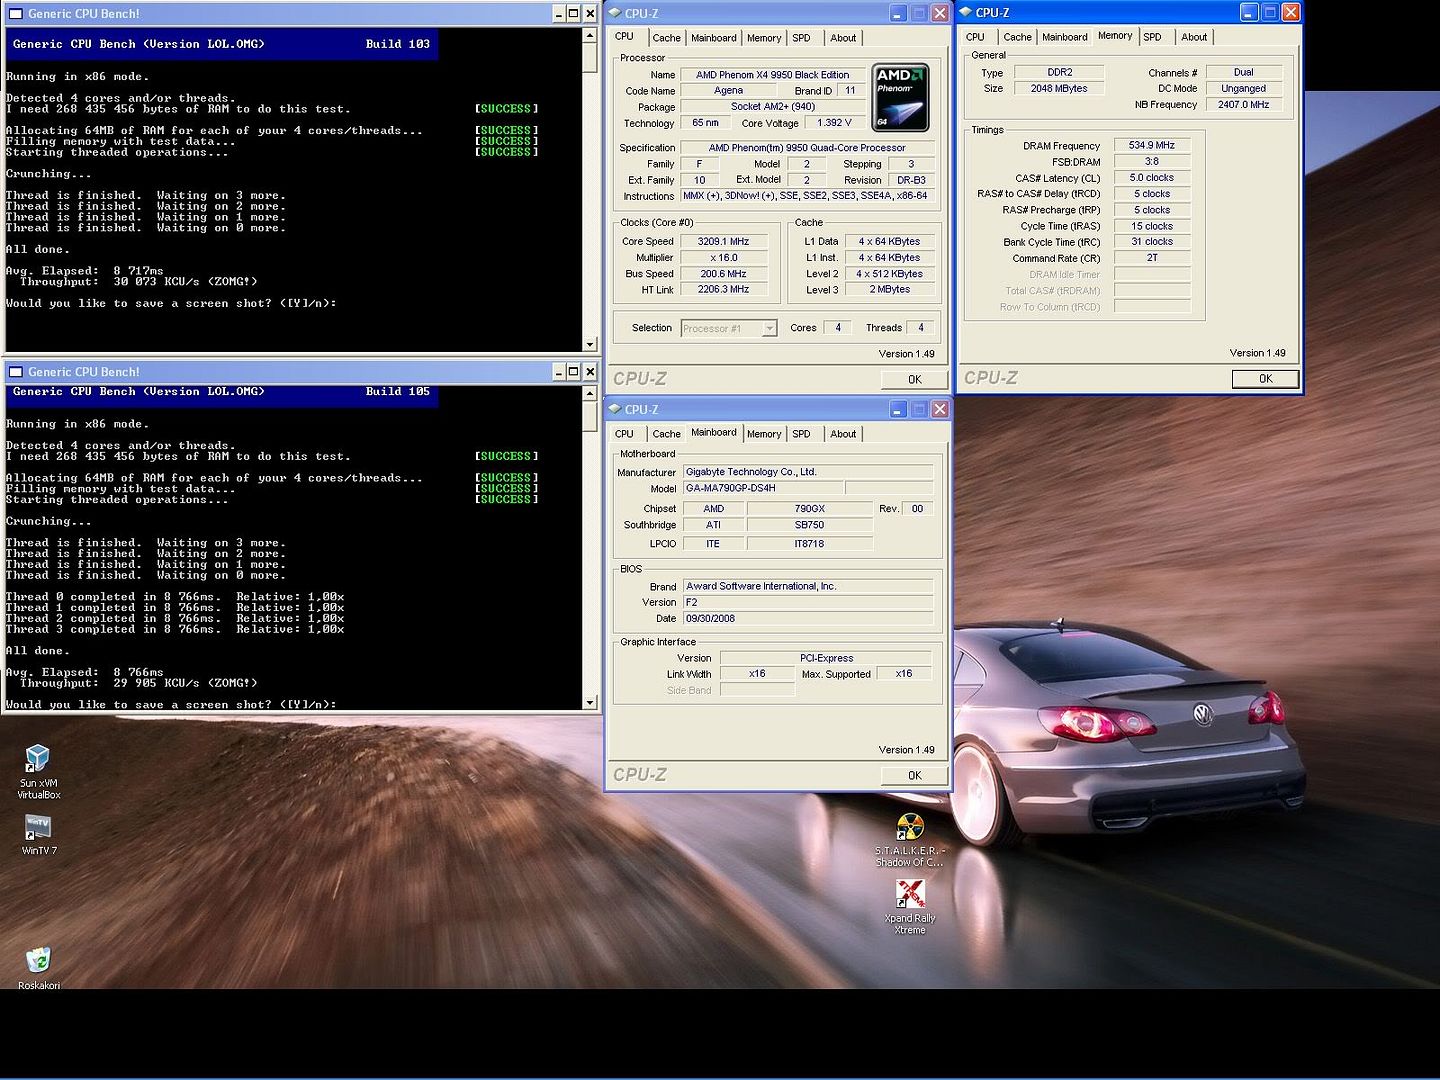This screenshot has height=1080, width=1440.
Task: Click CPU-Z title icon in CPU window
Action: (x=615, y=13)
